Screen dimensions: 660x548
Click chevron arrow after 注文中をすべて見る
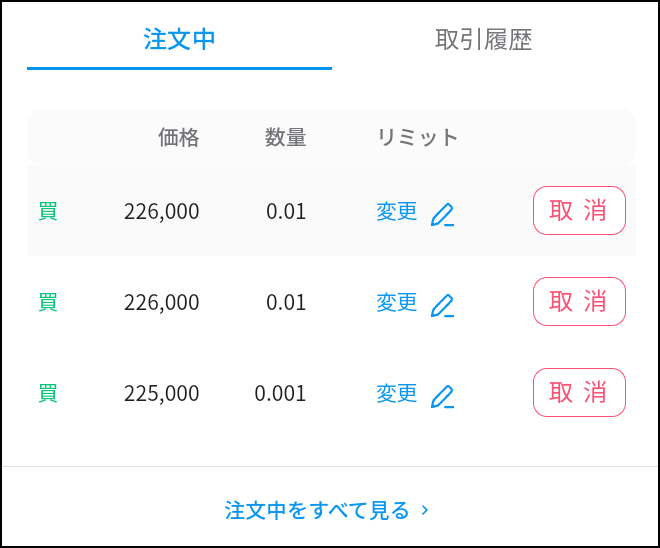[x=425, y=511]
